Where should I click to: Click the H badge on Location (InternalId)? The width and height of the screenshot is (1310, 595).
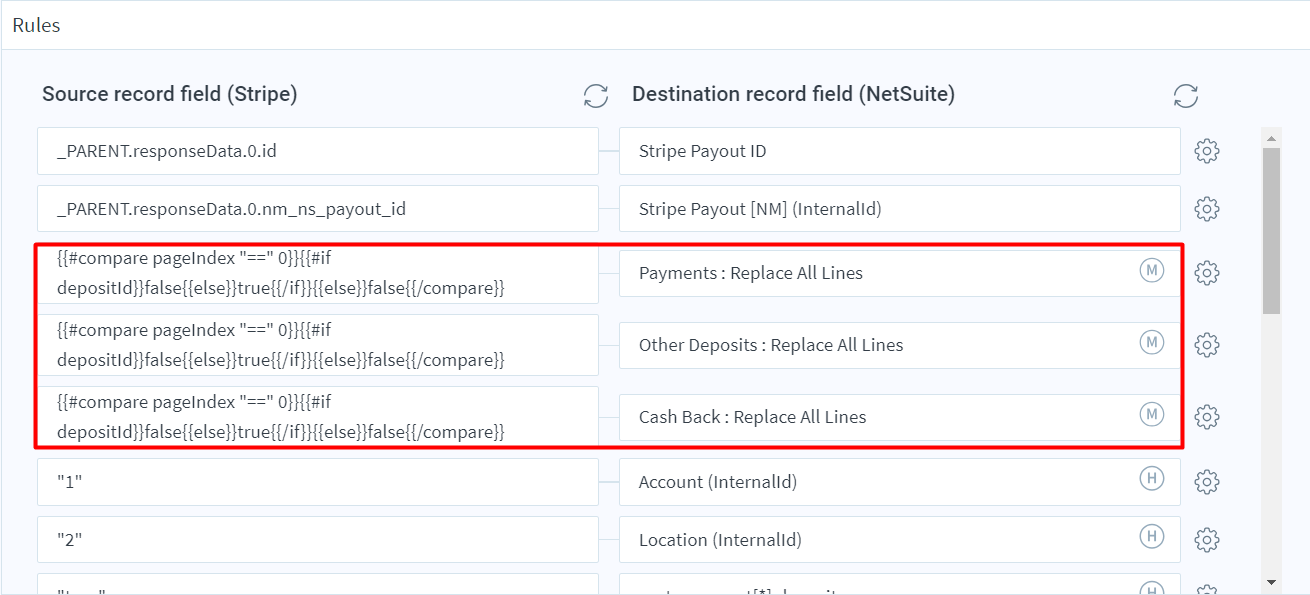[1152, 537]
